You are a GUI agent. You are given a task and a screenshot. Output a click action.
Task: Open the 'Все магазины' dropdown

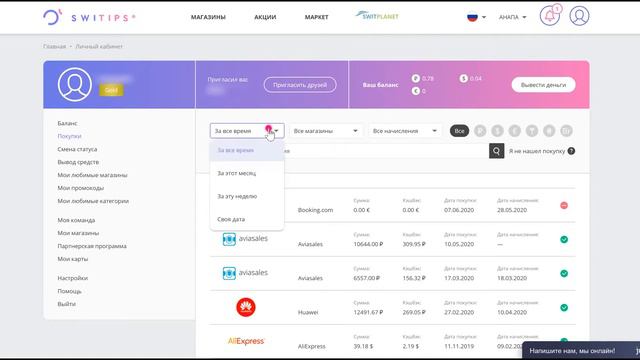pyautogui.click(x=326, y=131)
